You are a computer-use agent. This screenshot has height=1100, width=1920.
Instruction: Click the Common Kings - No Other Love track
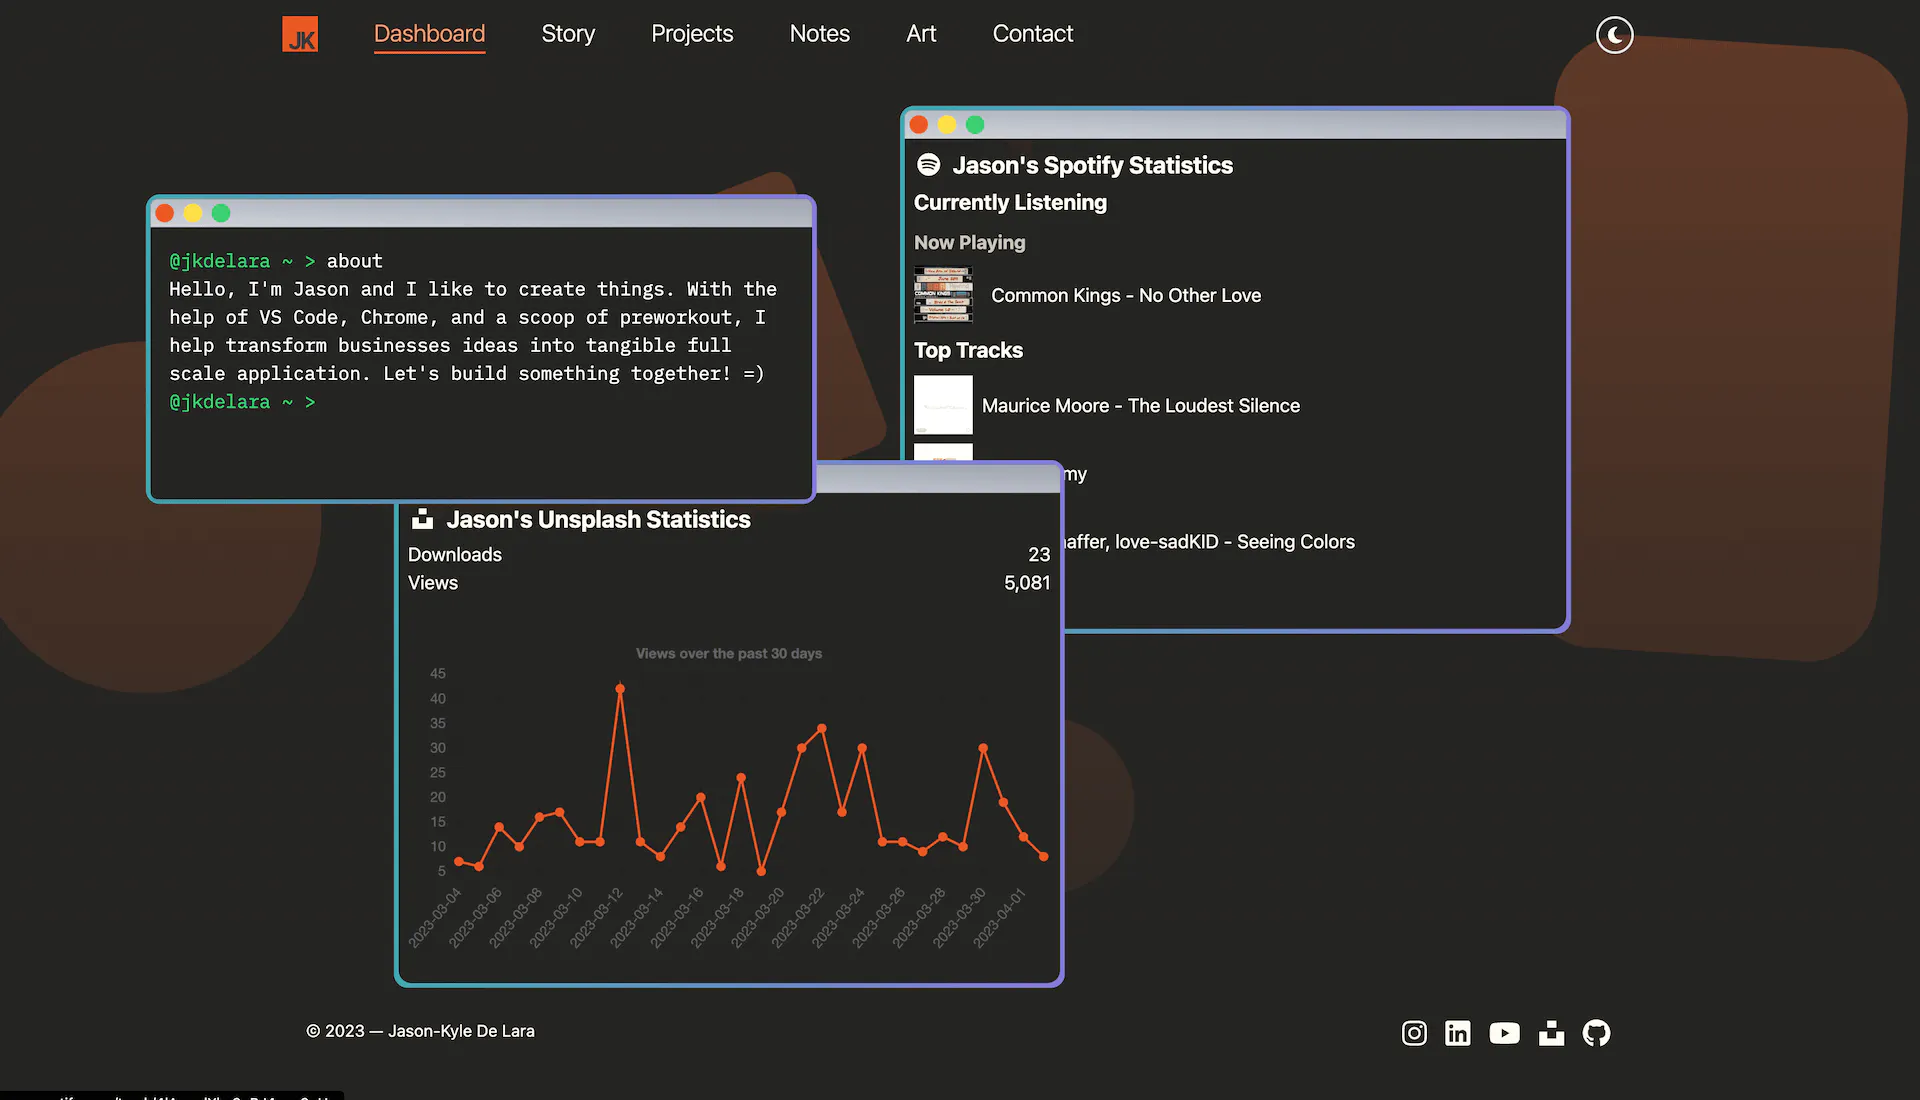[1125, 295]
